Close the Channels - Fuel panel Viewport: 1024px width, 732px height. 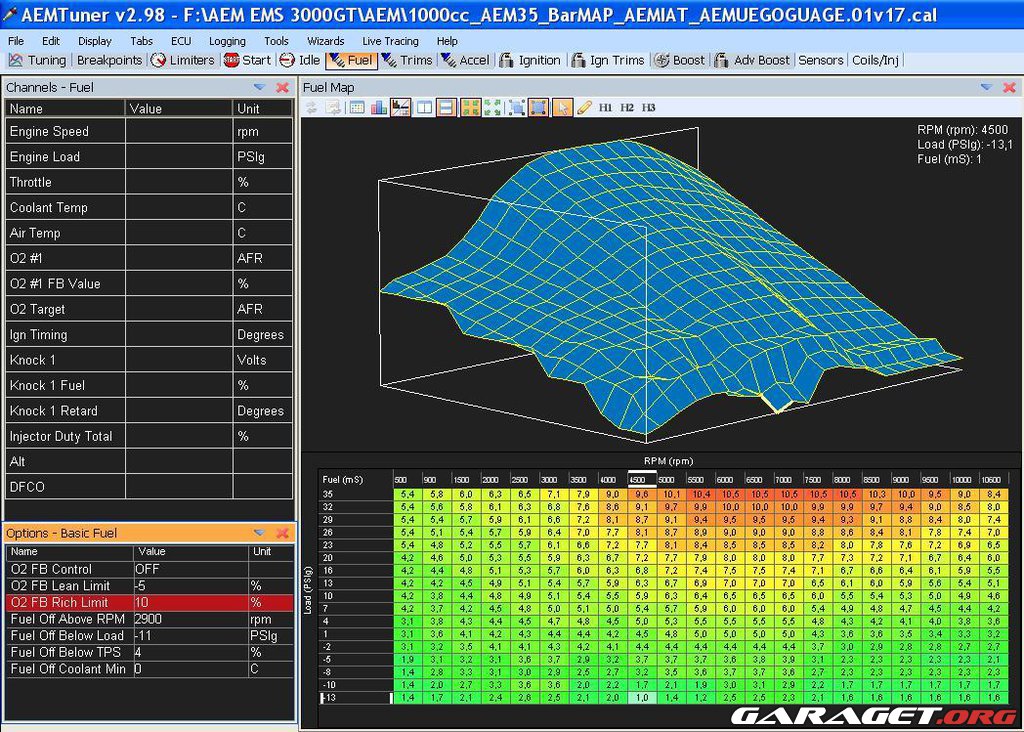point(283,88)
